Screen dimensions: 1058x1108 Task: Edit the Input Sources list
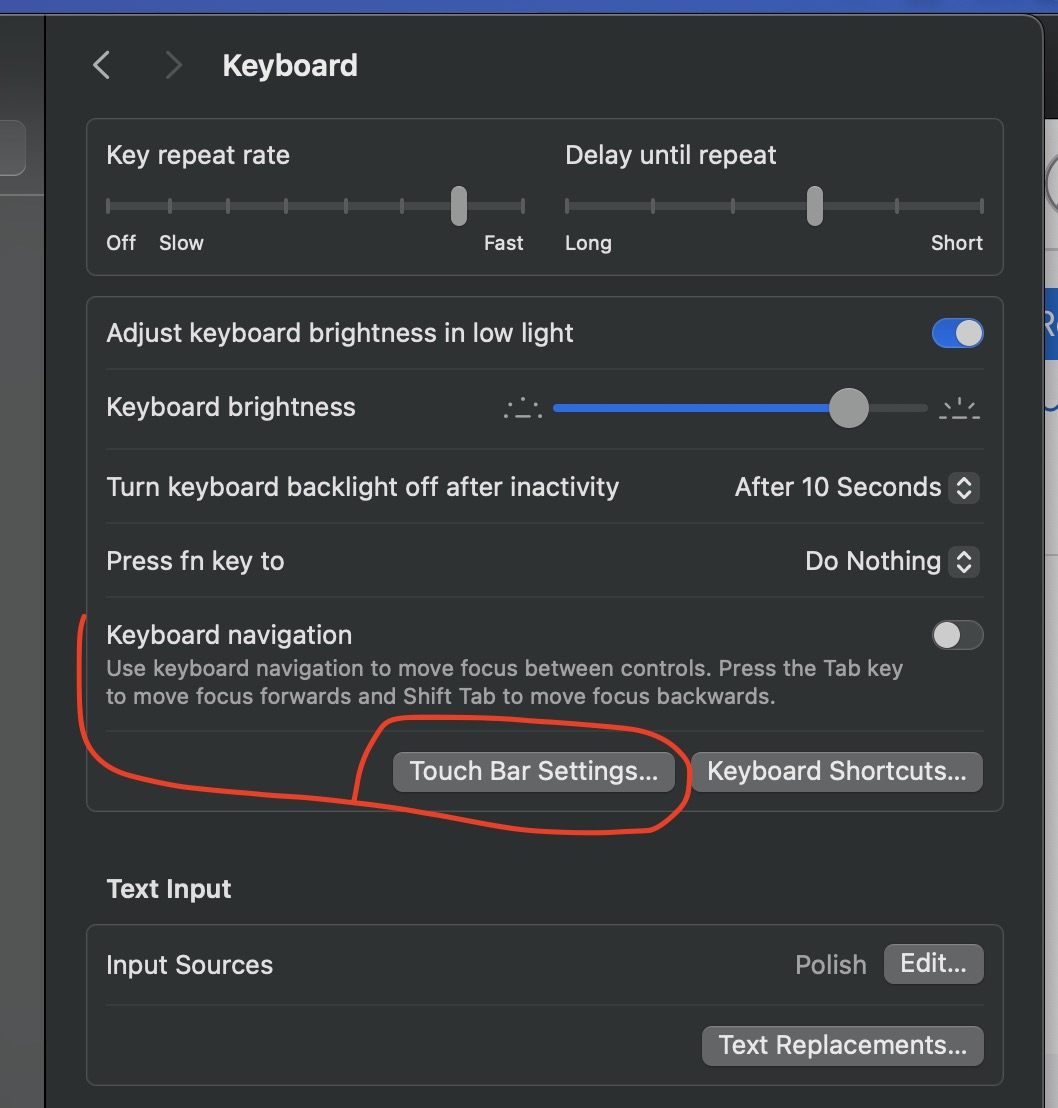click(x=933, y=963)
